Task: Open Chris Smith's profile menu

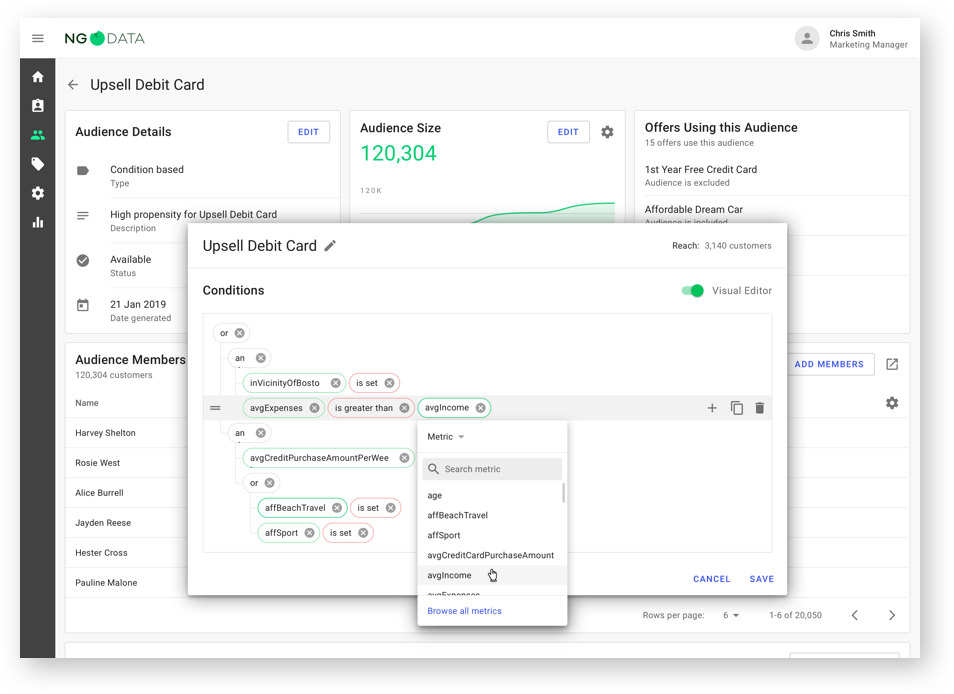Action: coord(806,39)
